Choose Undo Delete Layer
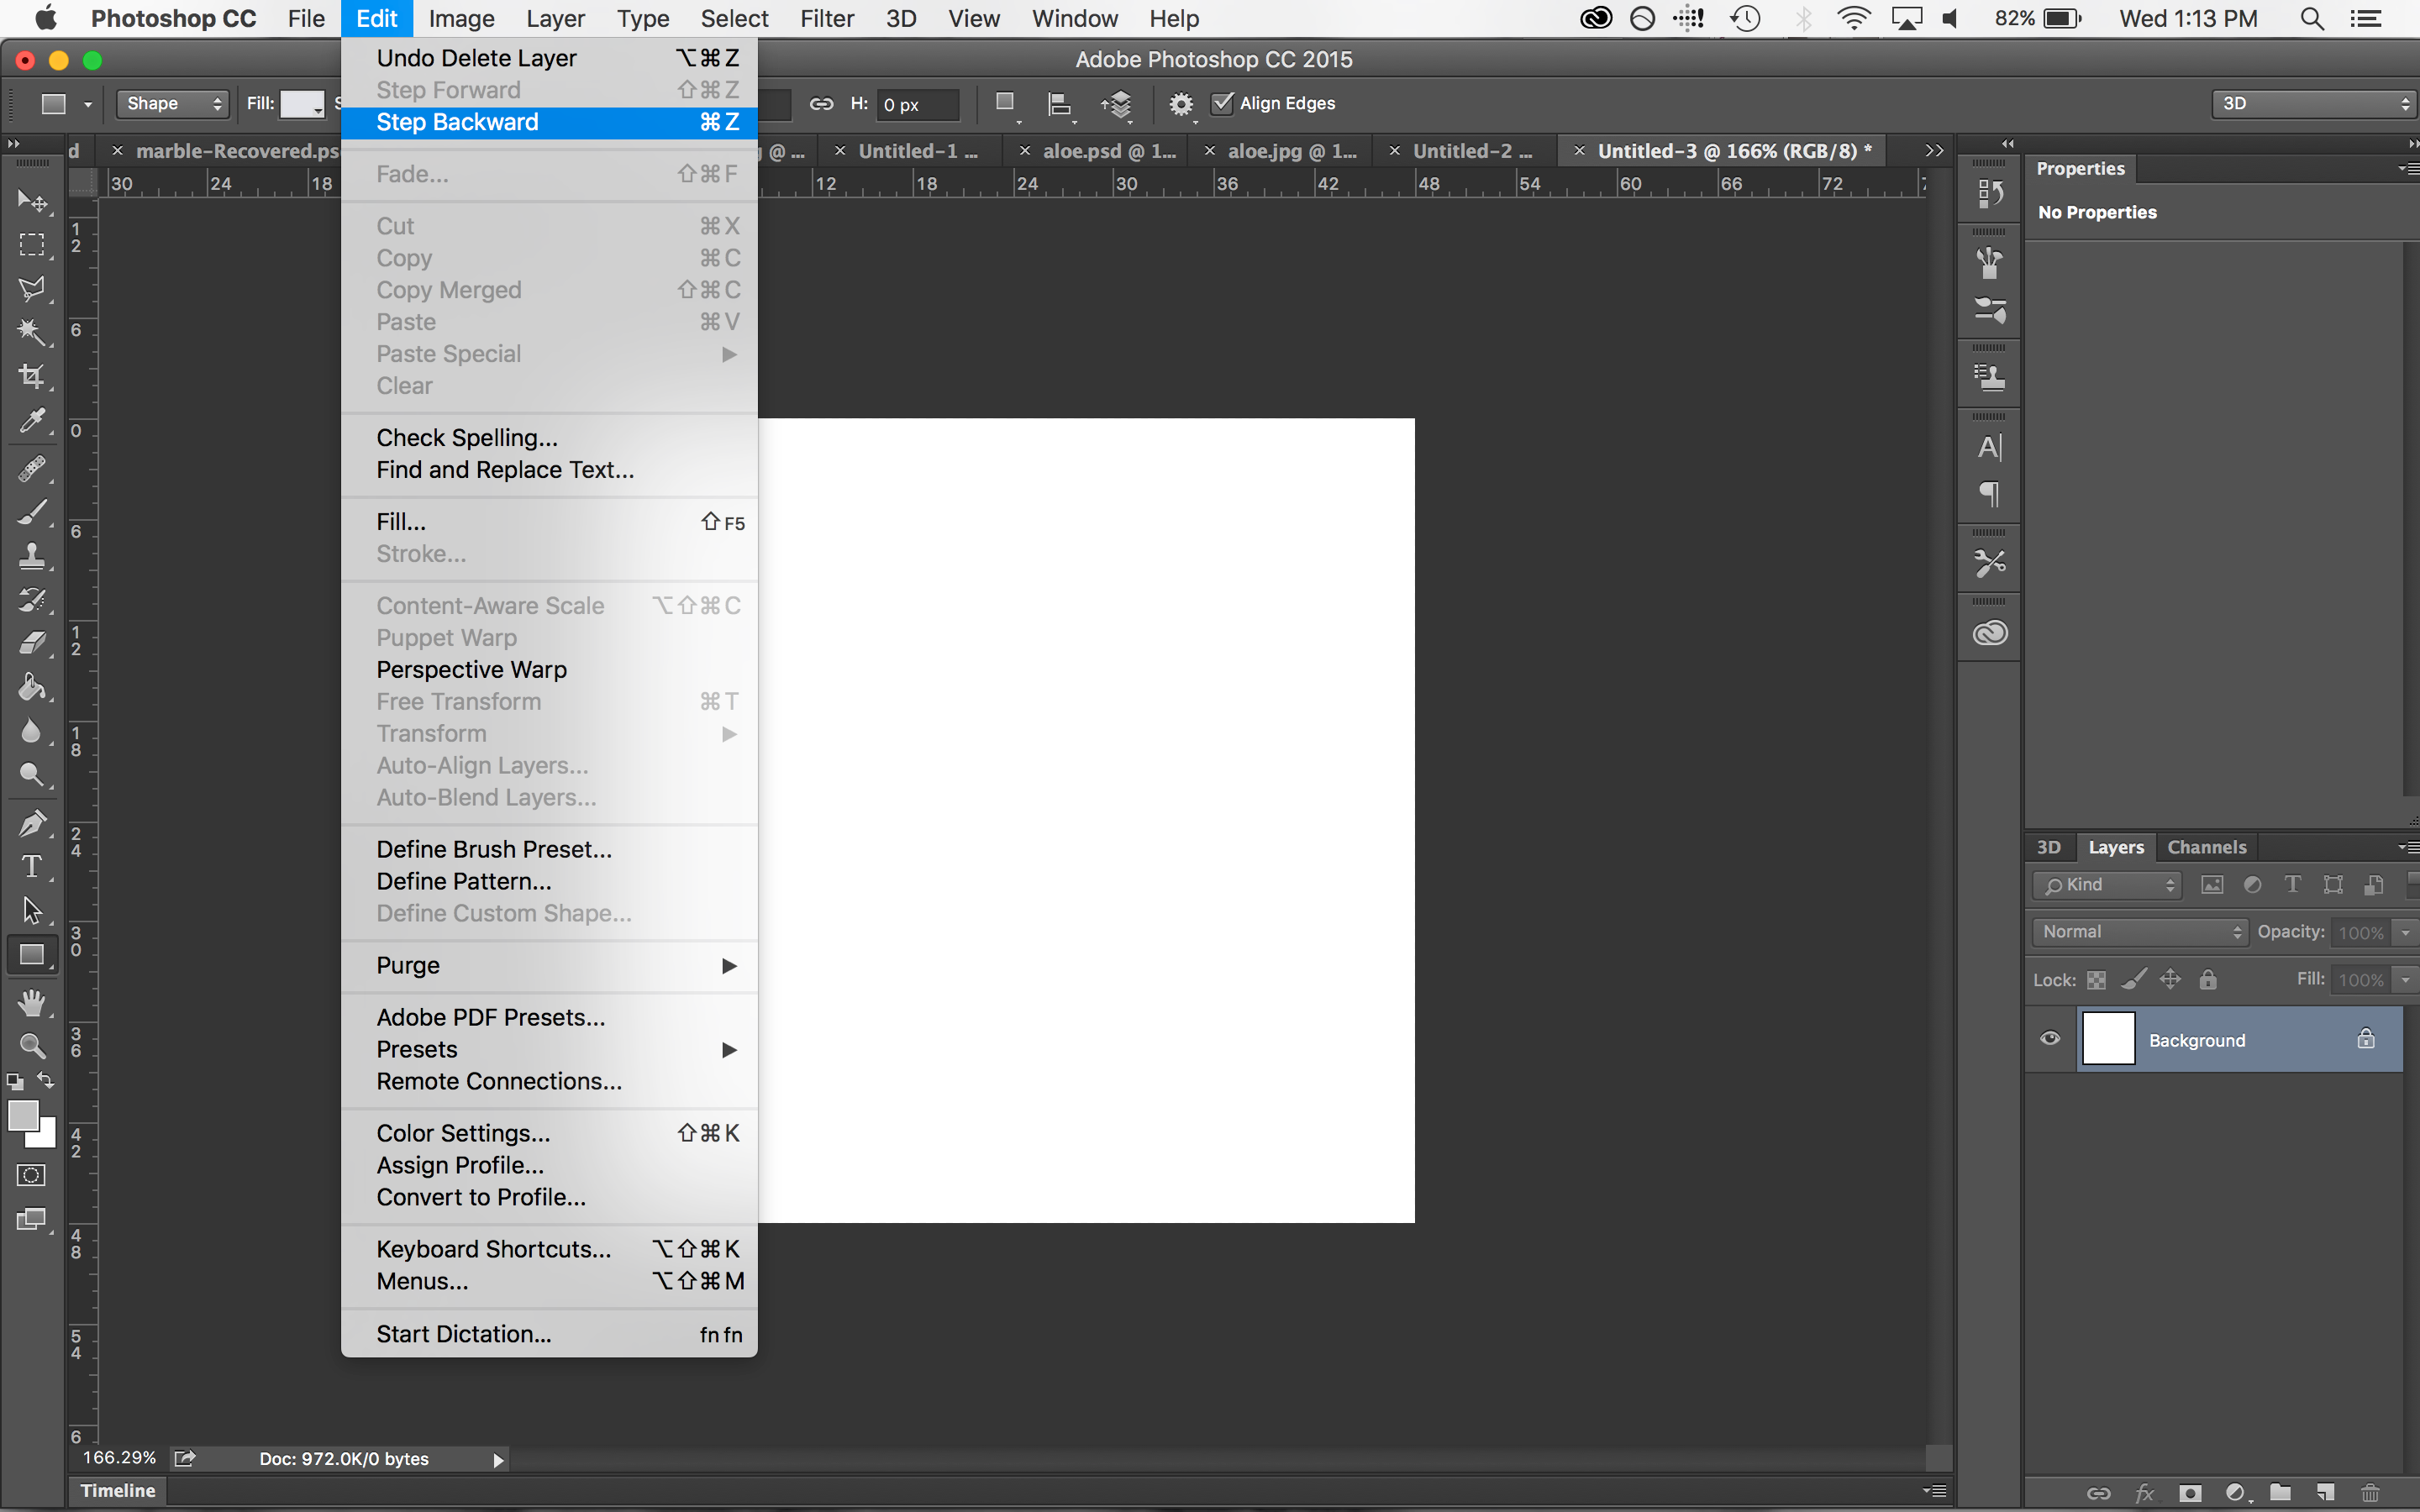The height and width of the screenshot is (1512, 2420). point(549,58)
